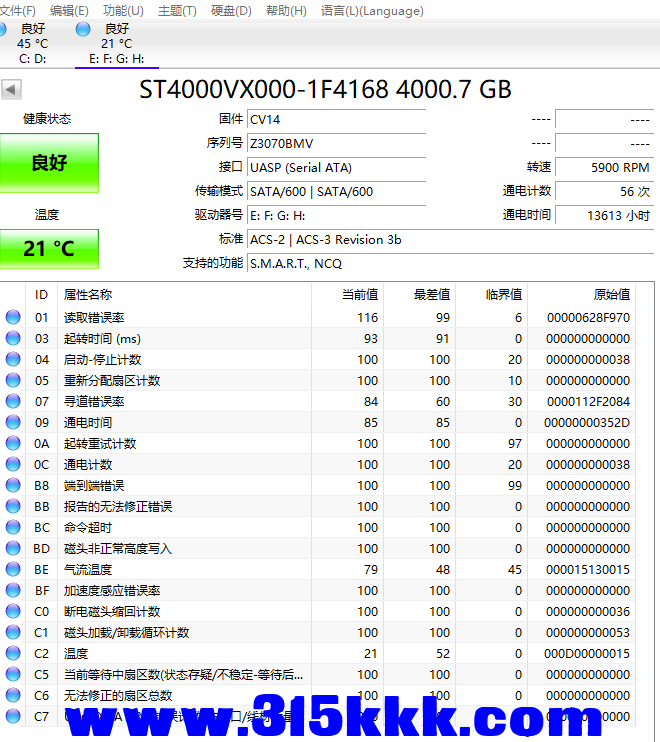Click status orb of row C2 温度
Viewport: 660px width, 742px height.
13,653
